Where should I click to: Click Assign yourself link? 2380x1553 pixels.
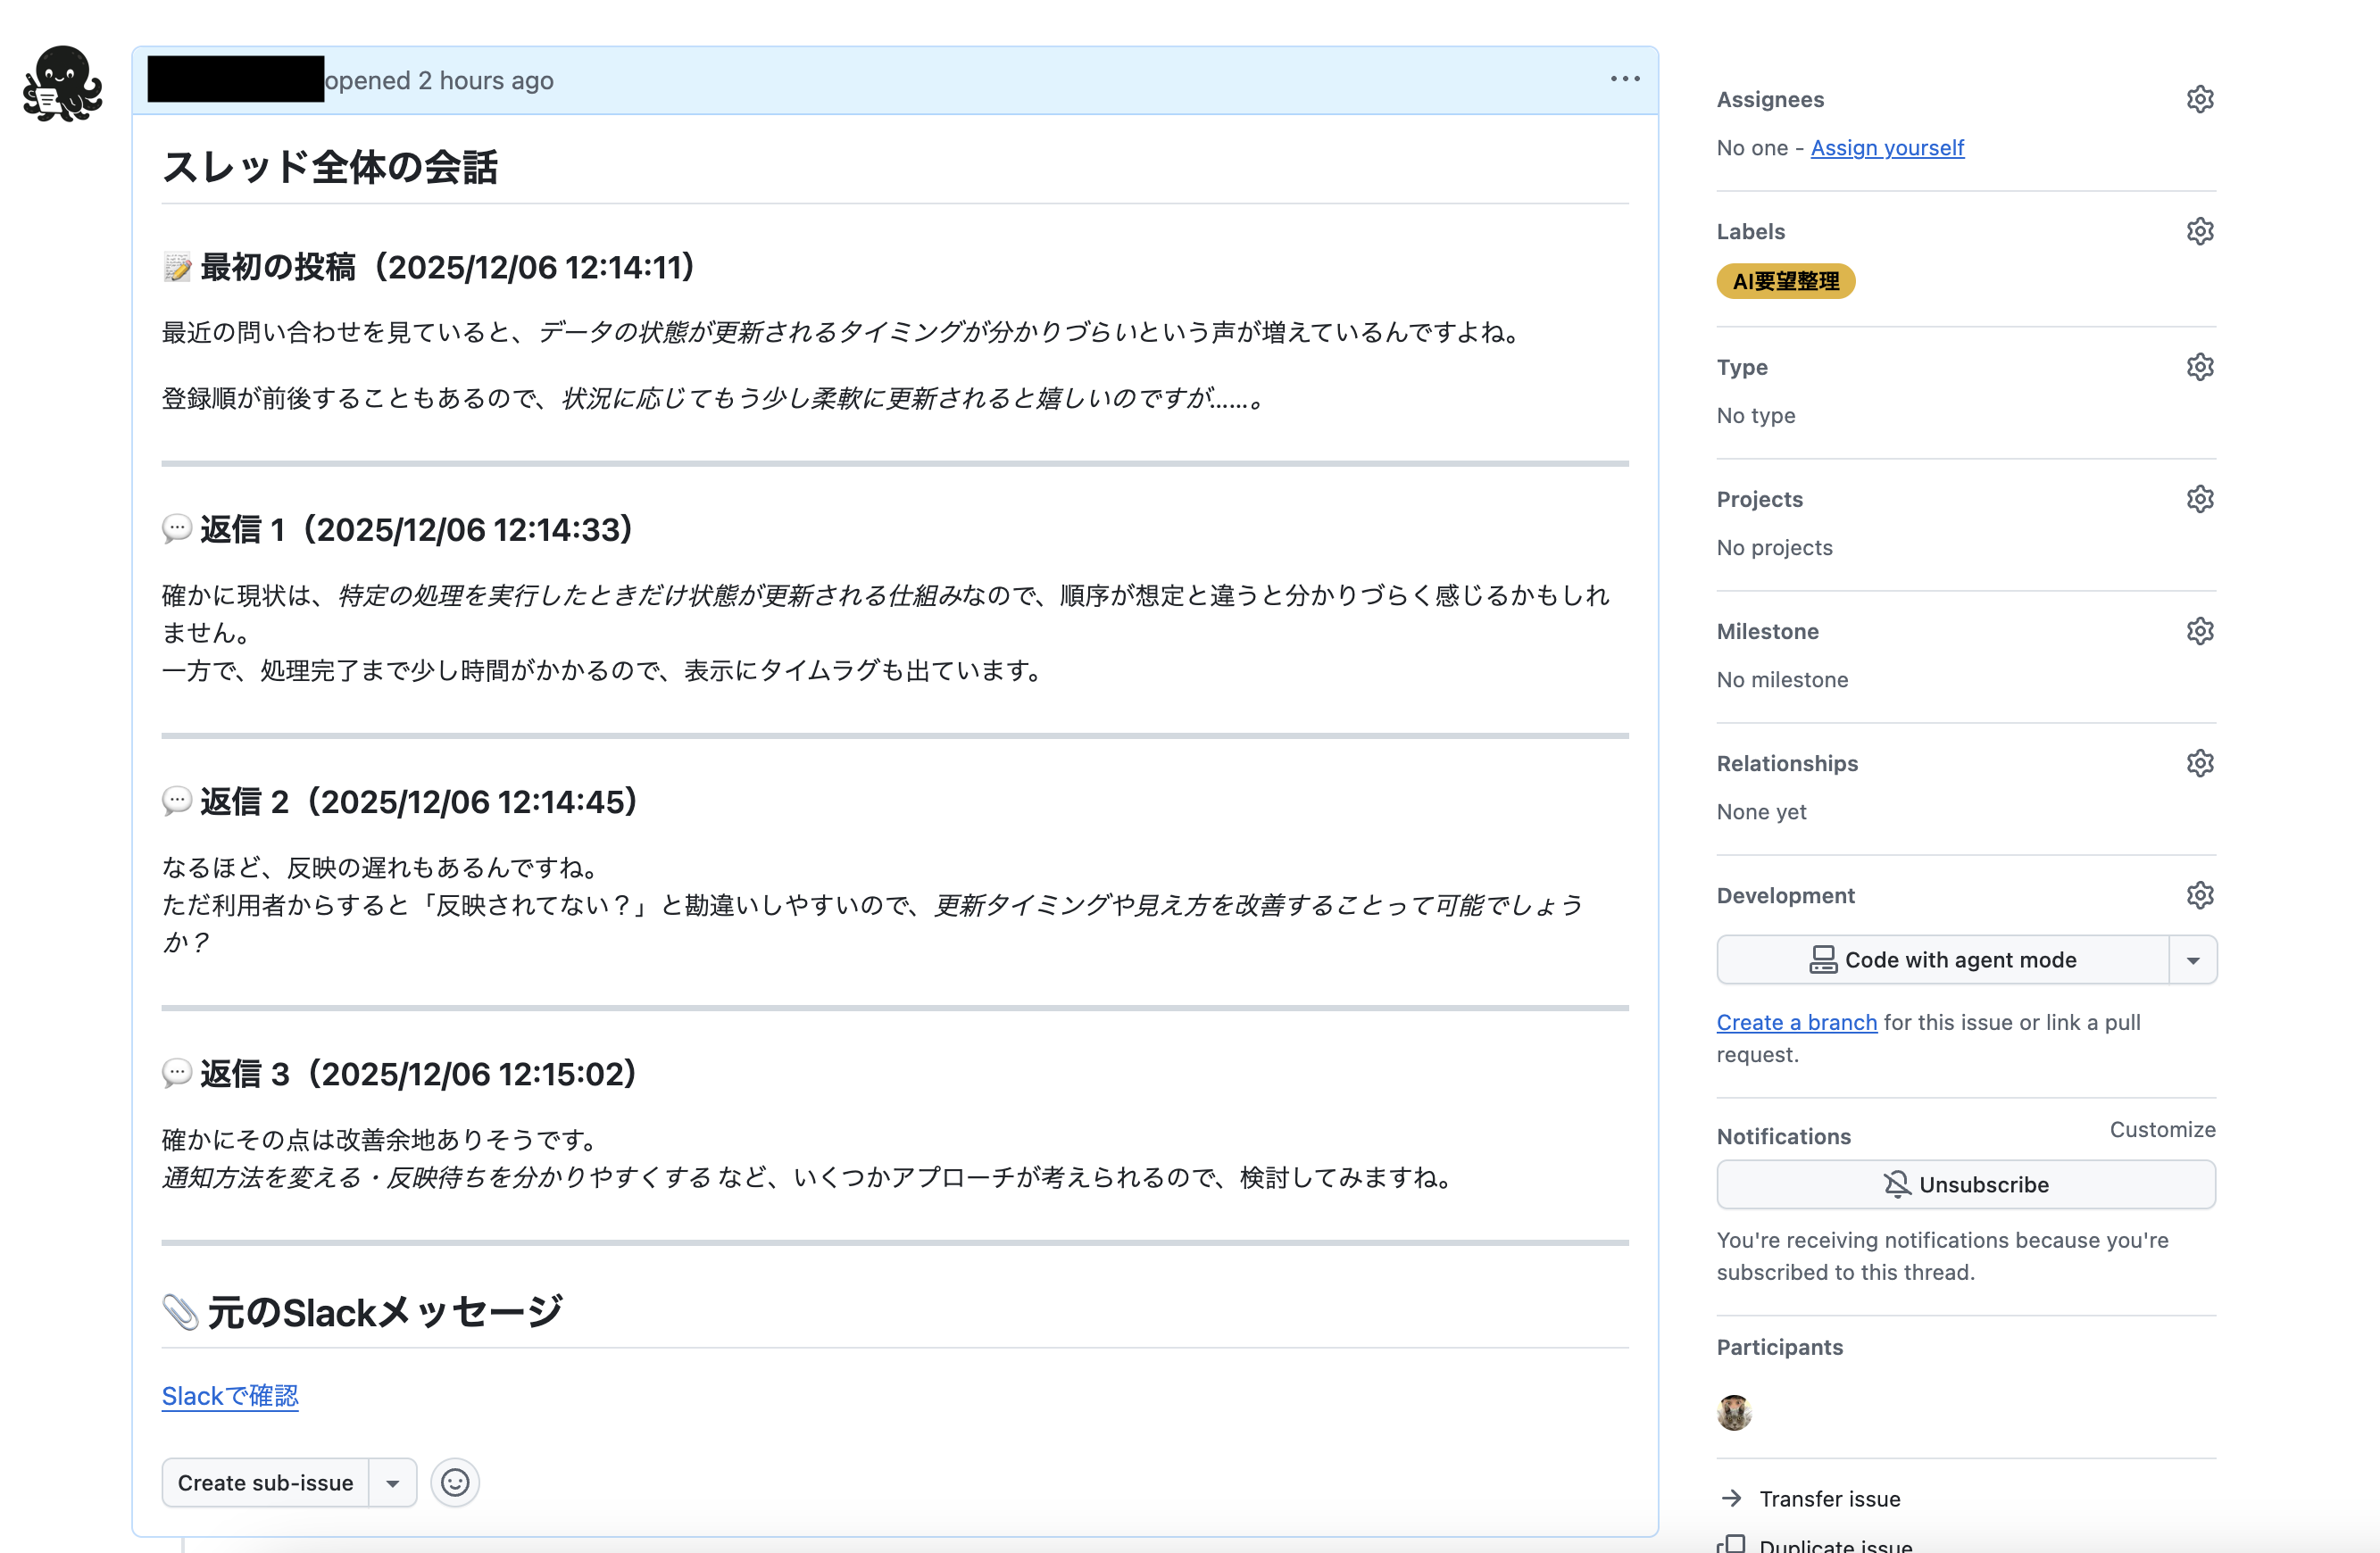click(x=1887, y=147)
